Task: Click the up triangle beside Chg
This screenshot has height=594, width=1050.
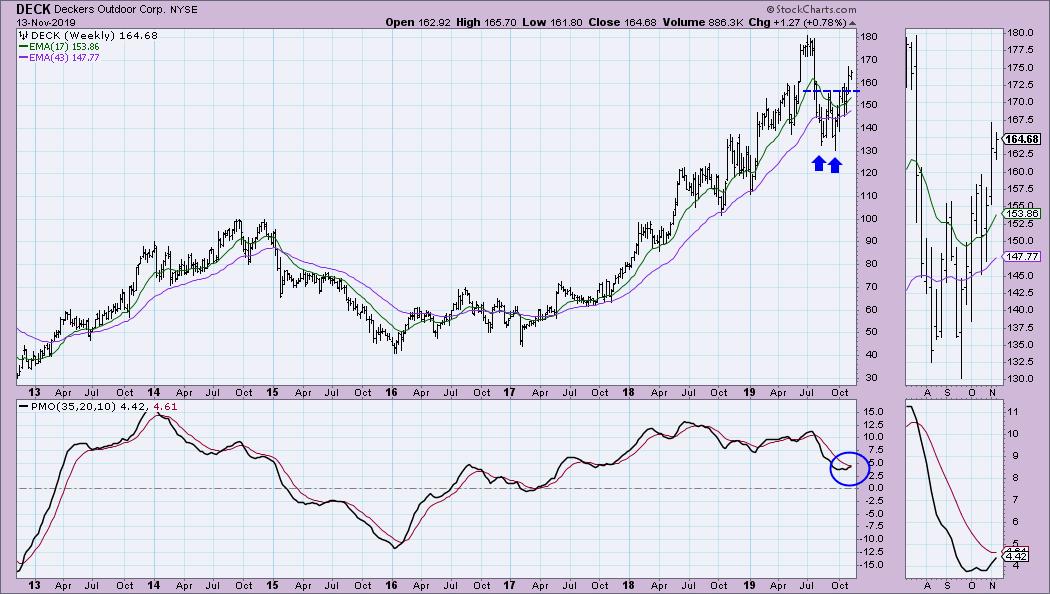Action: click(852, 23)
